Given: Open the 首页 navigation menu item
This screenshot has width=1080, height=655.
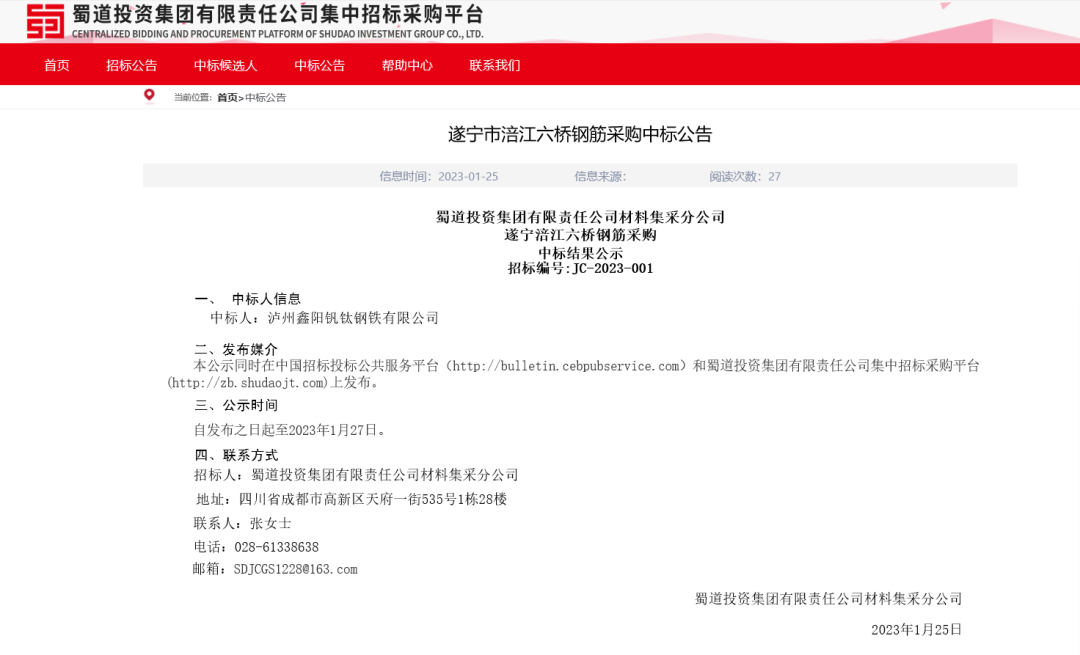Looking at the screenshot, I should [x=56, y=65].
